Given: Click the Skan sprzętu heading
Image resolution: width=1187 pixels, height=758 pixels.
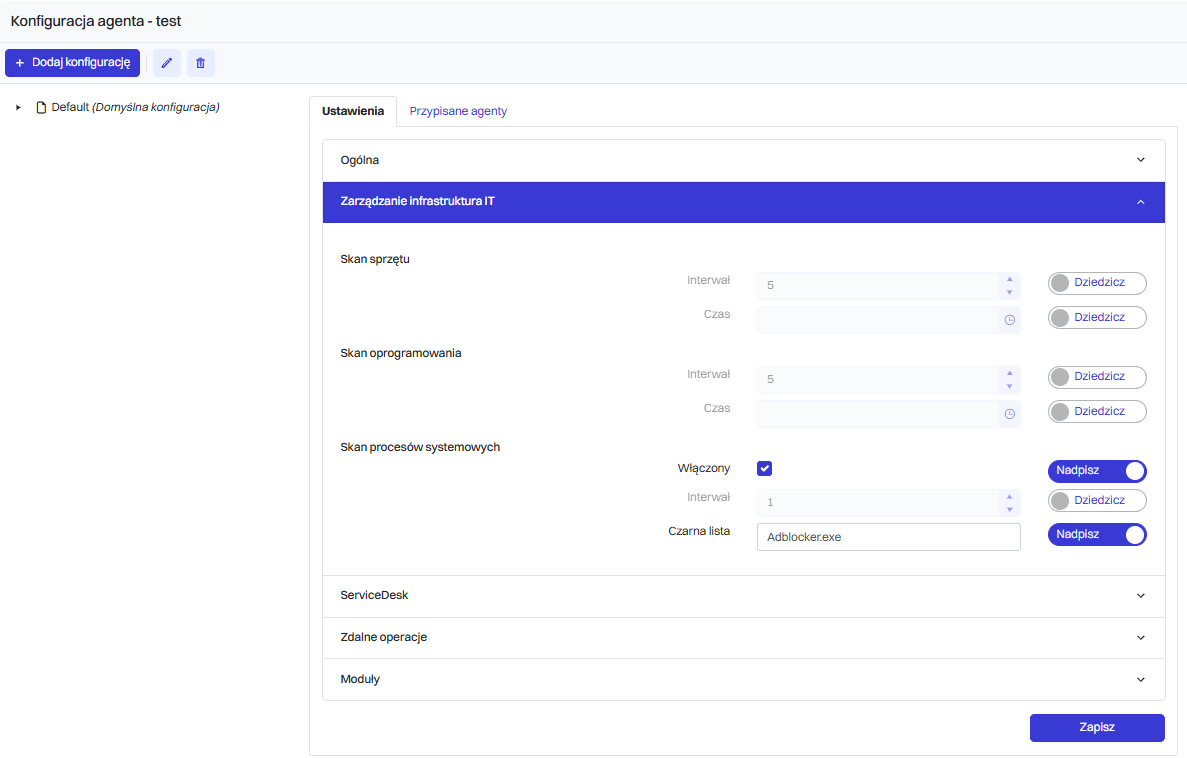Looking at the screenshot, I should [375, 259].
